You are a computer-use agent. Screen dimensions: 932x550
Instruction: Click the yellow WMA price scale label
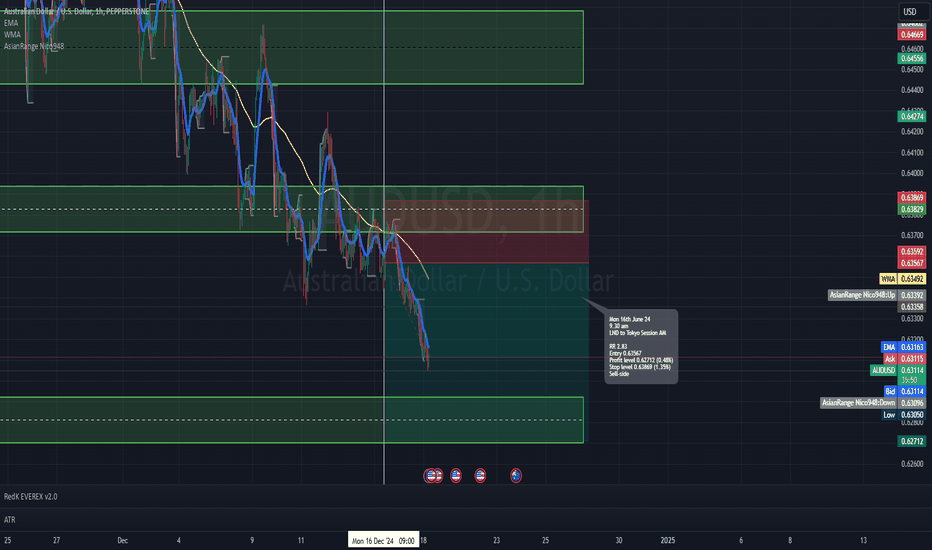coord(902,279)
